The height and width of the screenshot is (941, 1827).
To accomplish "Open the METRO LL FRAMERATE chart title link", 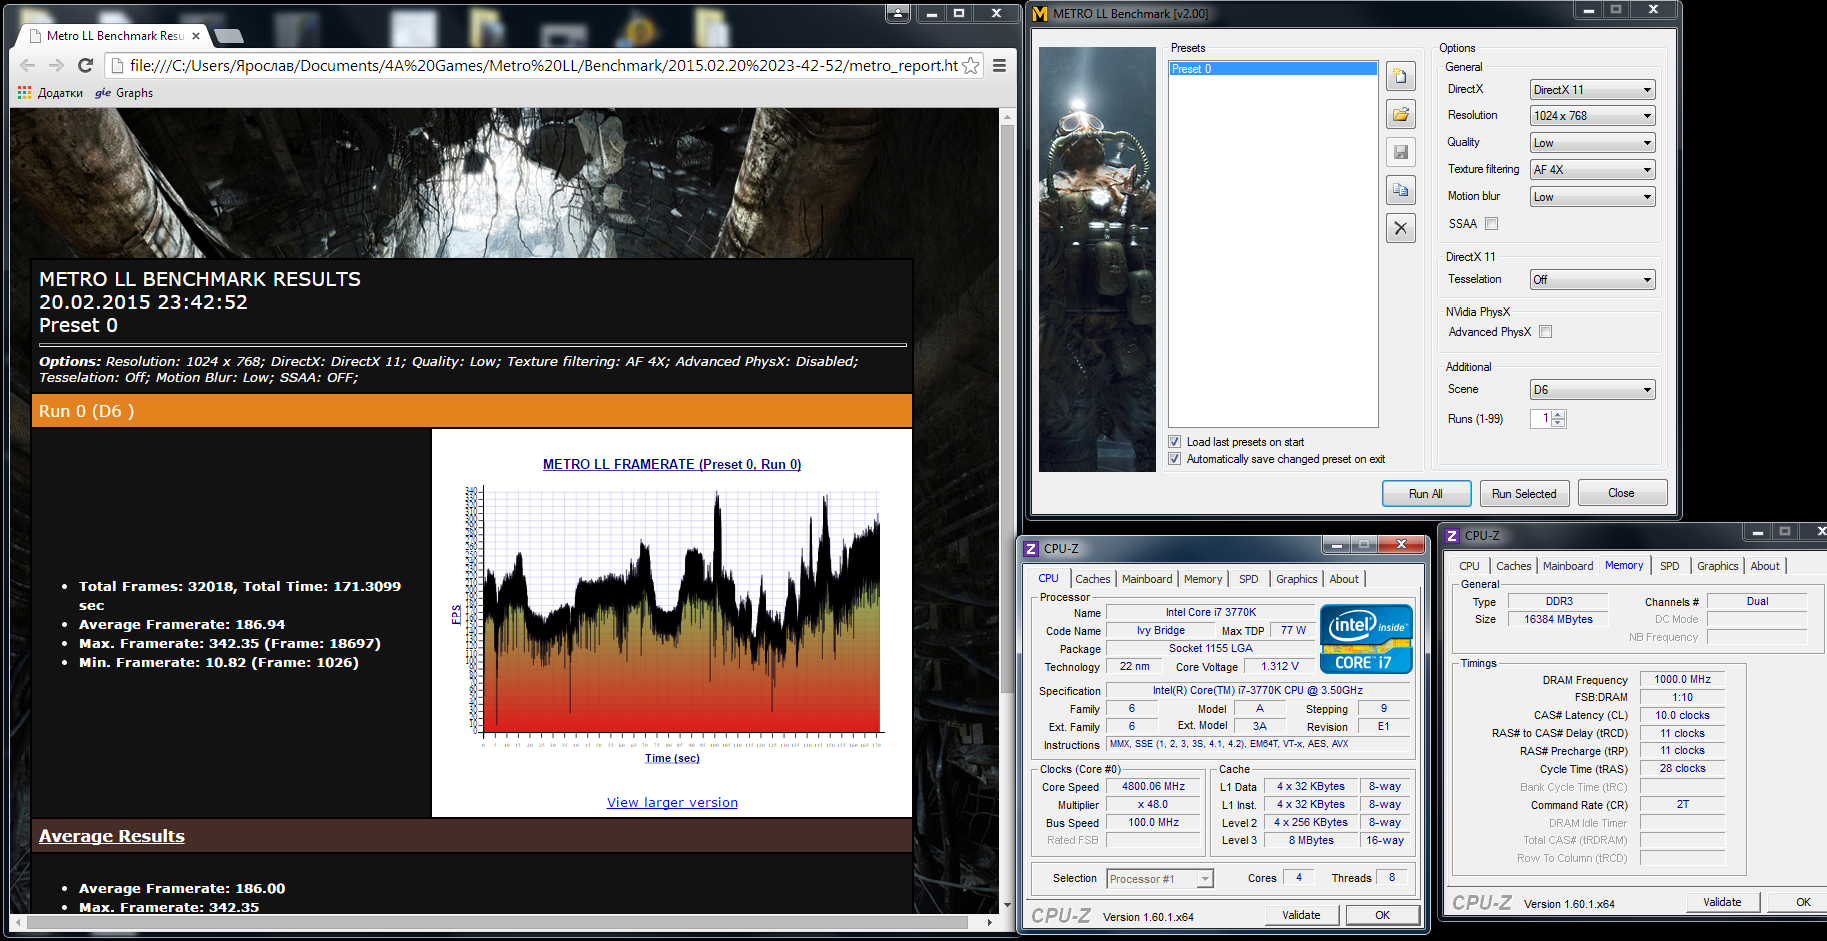I will click(x=672, y=464).
